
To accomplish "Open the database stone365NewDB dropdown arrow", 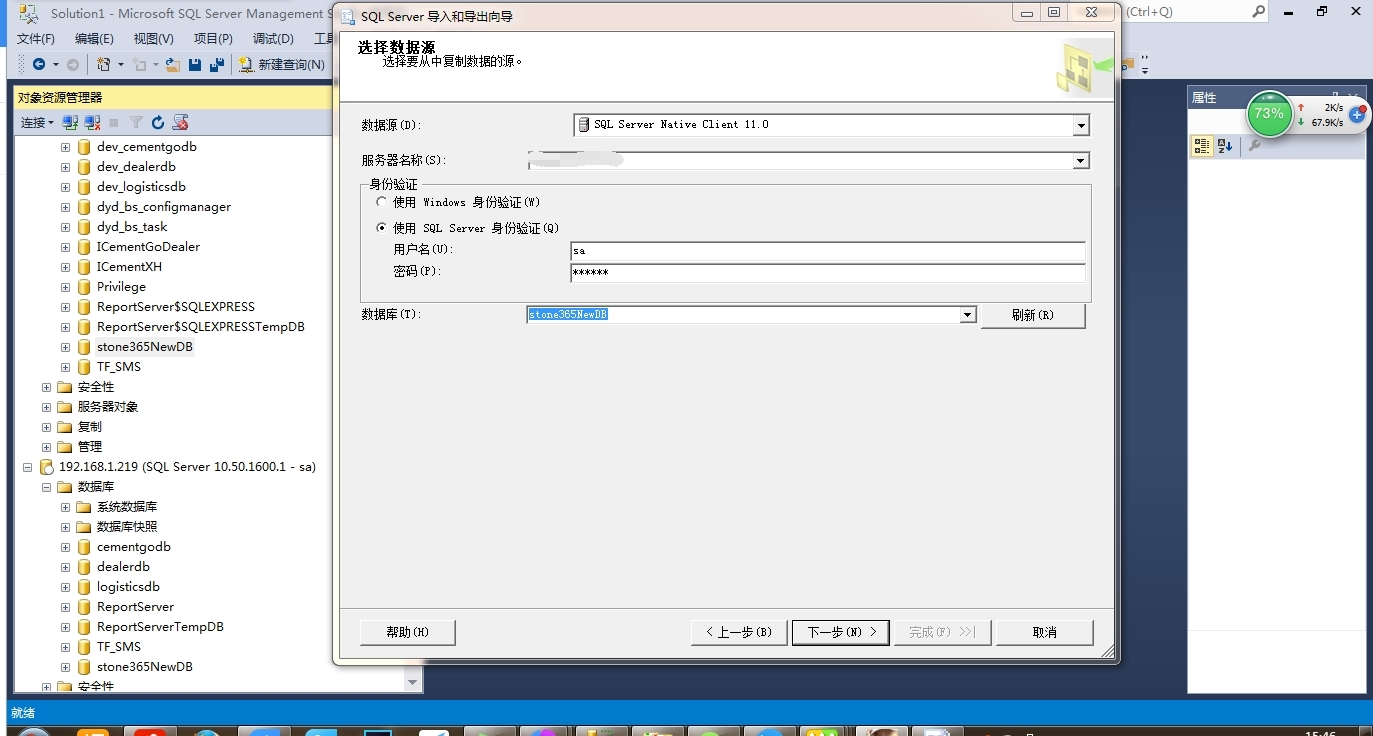I will (x=967, y=315).
